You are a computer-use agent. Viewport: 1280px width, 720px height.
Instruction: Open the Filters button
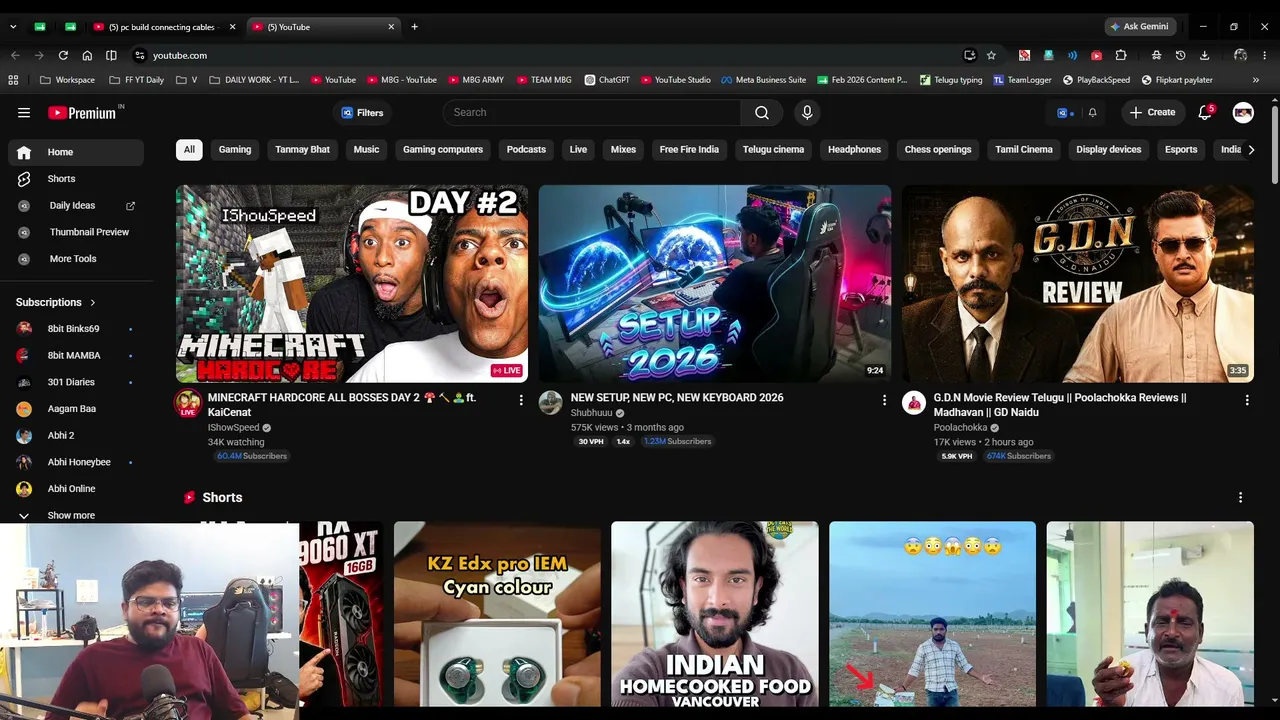362,113
